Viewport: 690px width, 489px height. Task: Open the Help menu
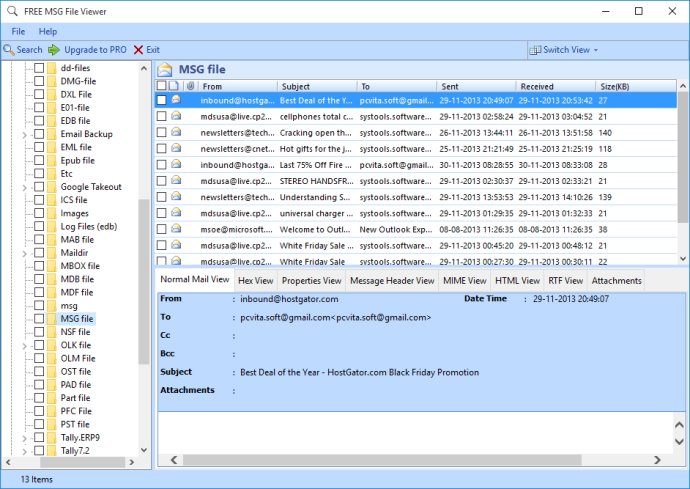coord(48,31)
